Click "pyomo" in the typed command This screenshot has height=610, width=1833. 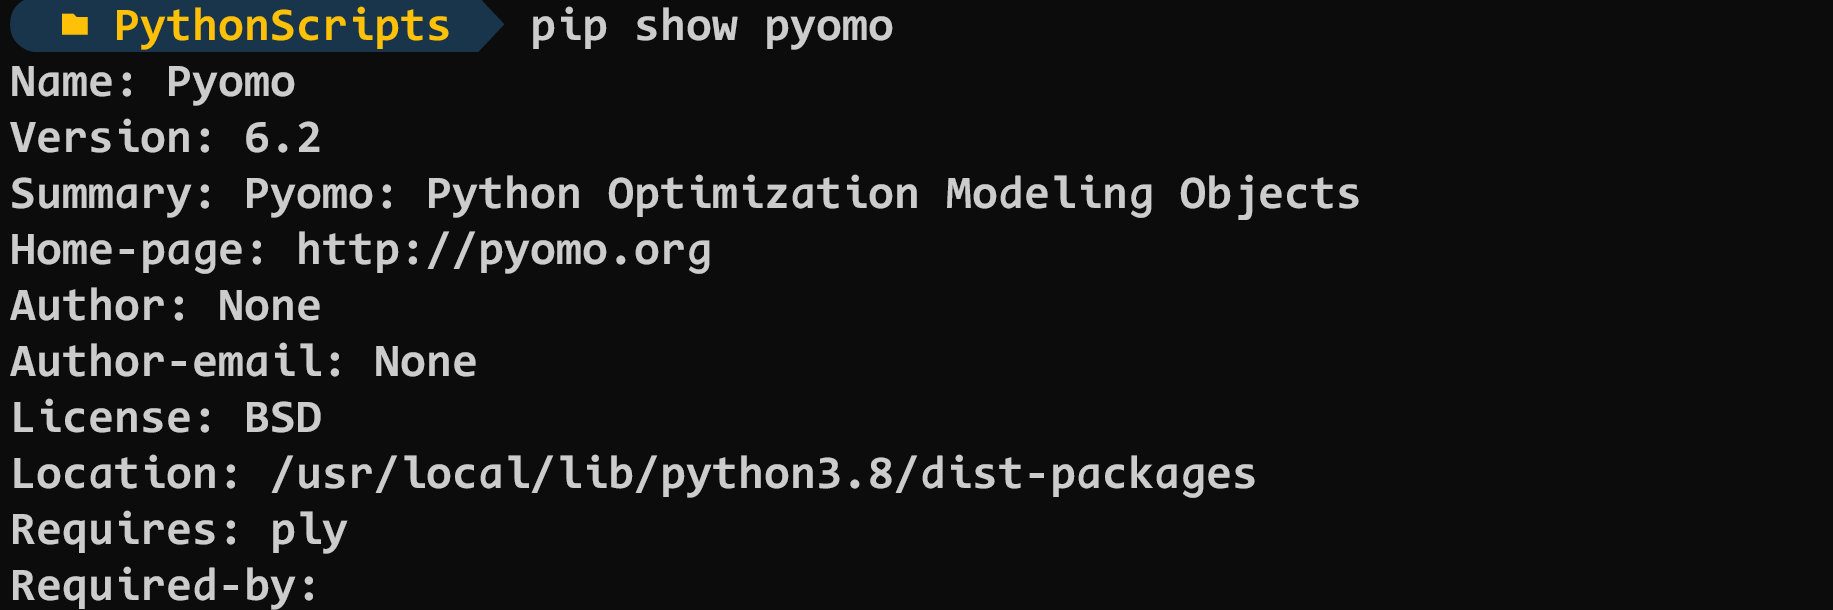(x=829, y=26)
